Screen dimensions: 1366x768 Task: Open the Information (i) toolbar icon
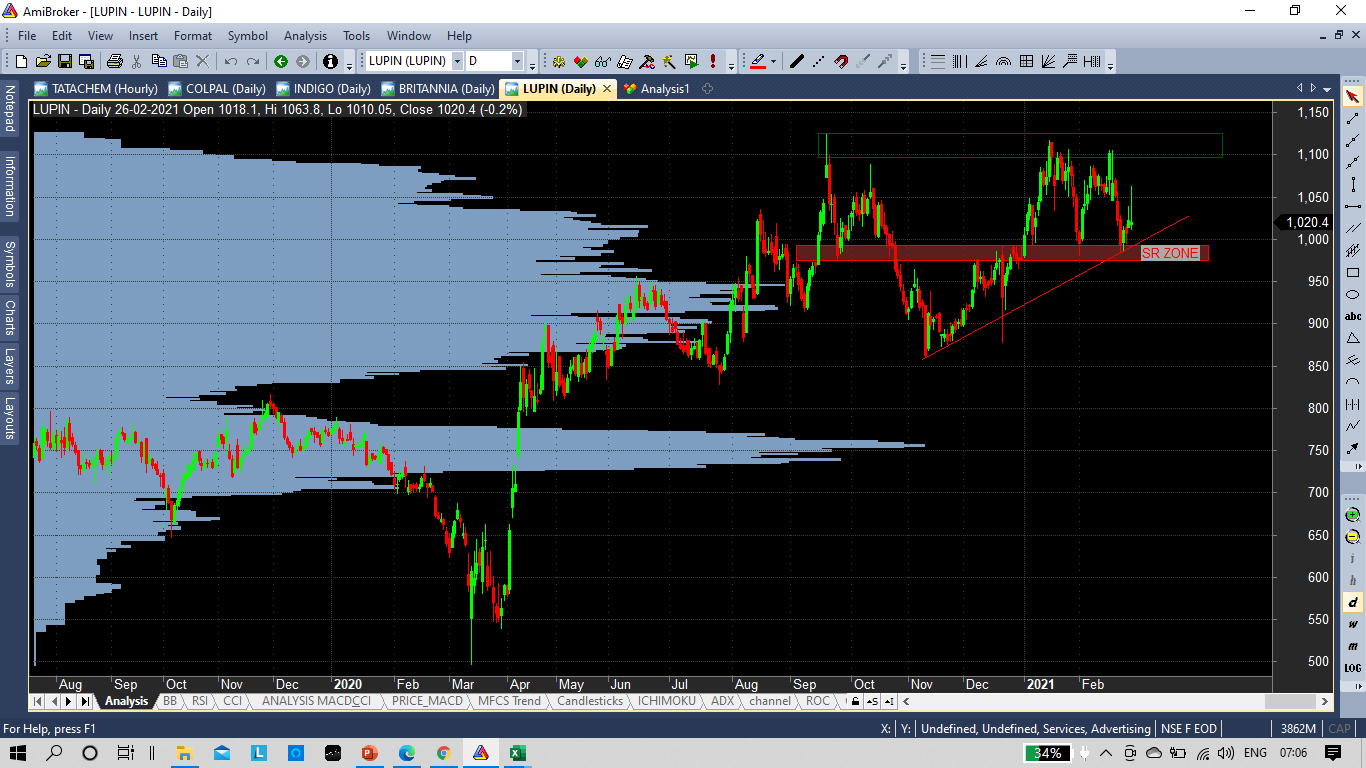[330, 61]
